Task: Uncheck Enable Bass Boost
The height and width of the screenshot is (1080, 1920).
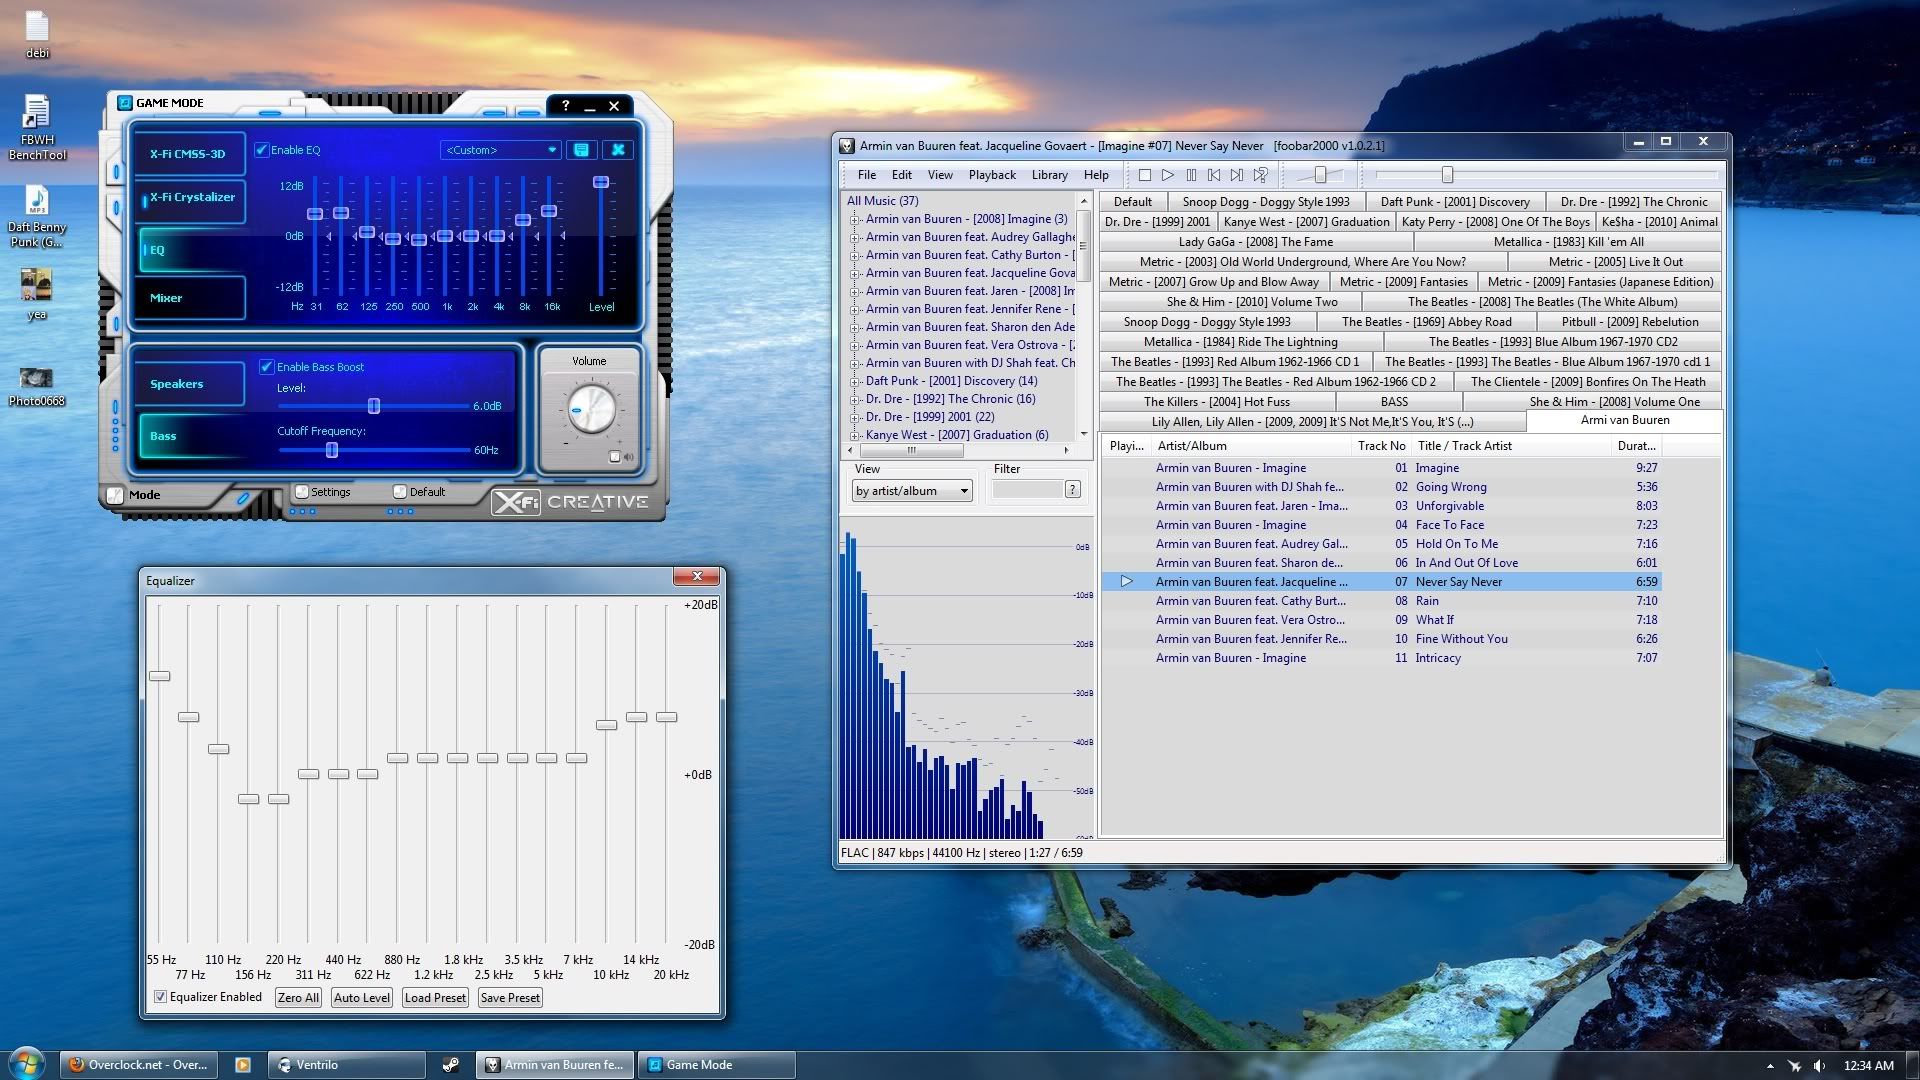Action: (267, 366)
